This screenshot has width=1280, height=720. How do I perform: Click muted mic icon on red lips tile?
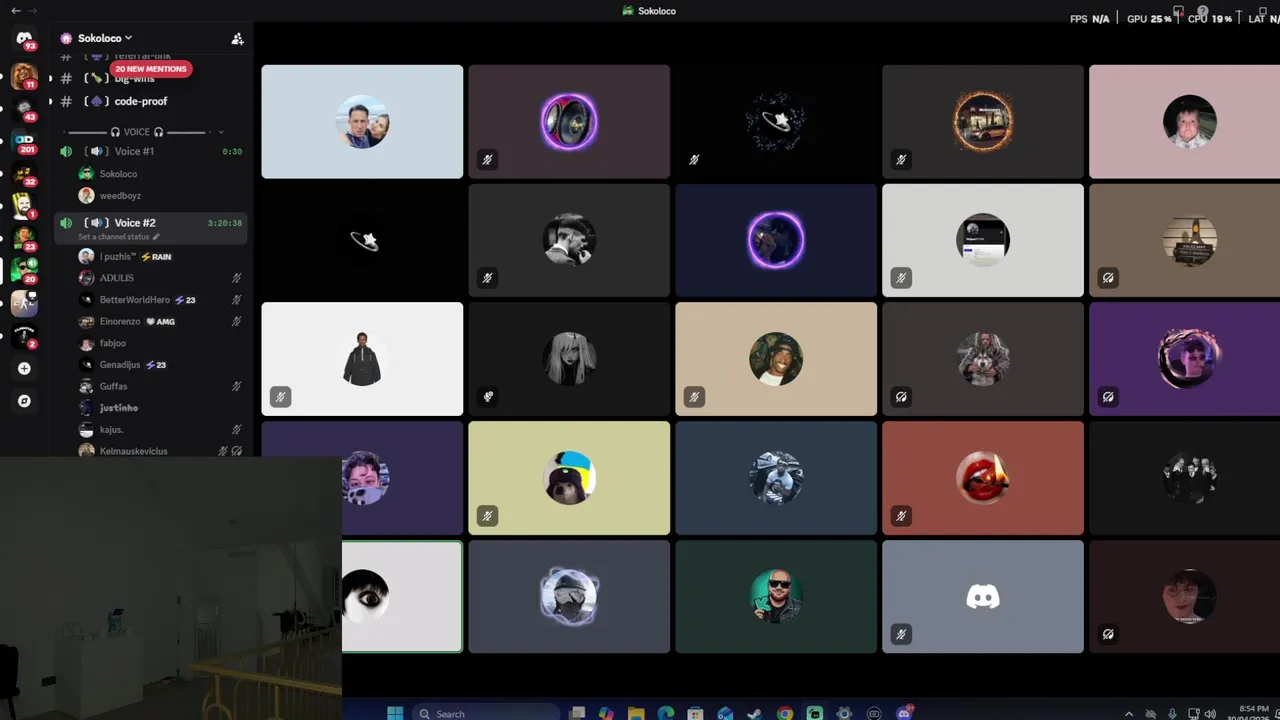point(901,516)
